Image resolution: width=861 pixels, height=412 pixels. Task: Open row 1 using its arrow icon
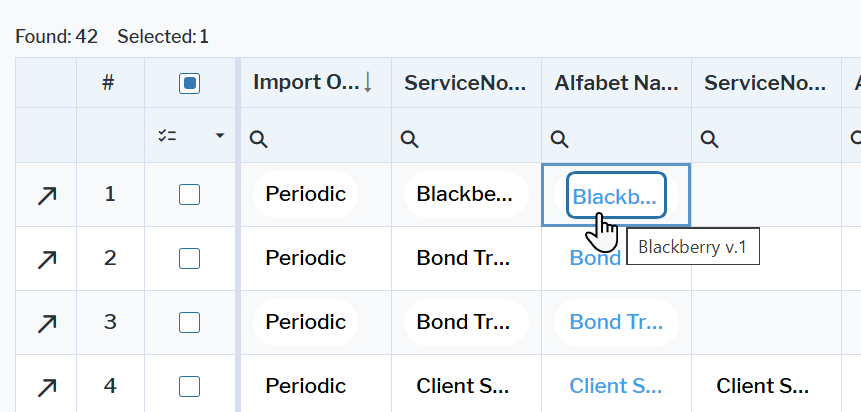point(46,195)
